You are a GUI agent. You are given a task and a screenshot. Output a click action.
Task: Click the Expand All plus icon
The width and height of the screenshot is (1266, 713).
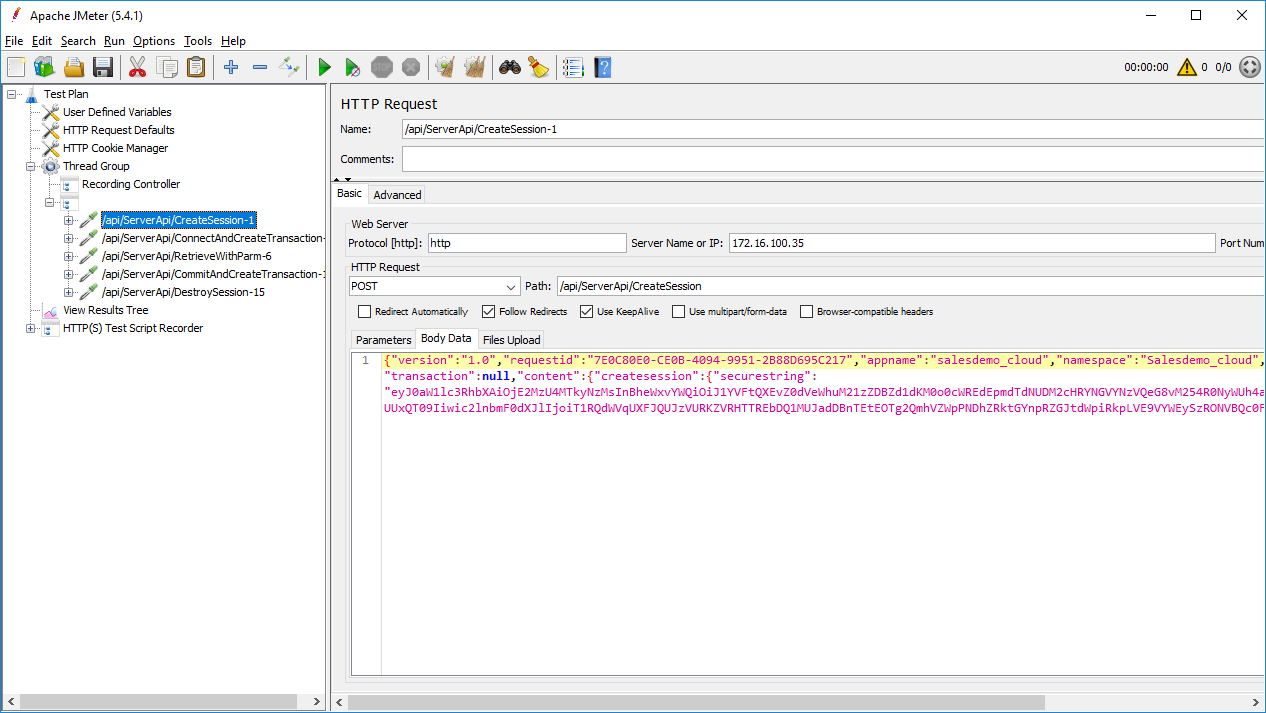pyautogui.click(x=231, y=67)
